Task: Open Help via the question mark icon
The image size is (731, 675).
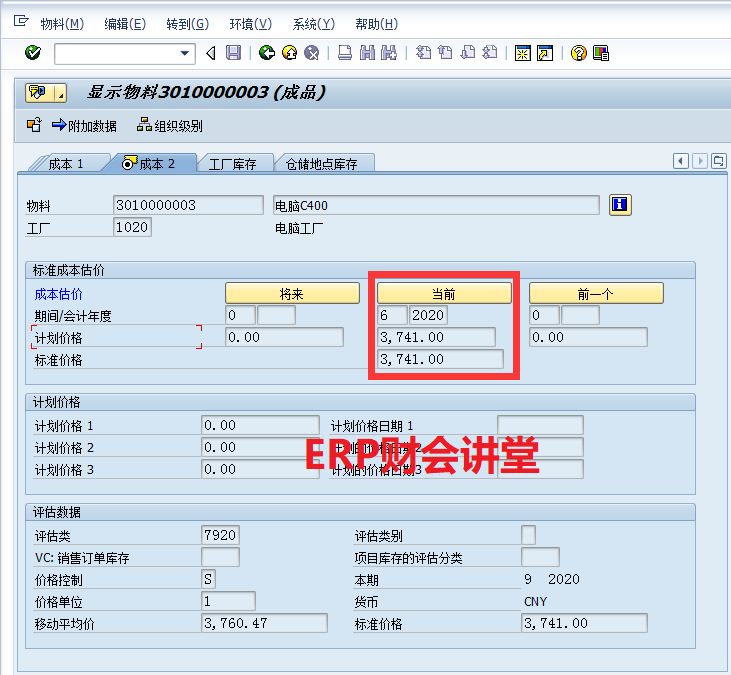Action: 578,53
